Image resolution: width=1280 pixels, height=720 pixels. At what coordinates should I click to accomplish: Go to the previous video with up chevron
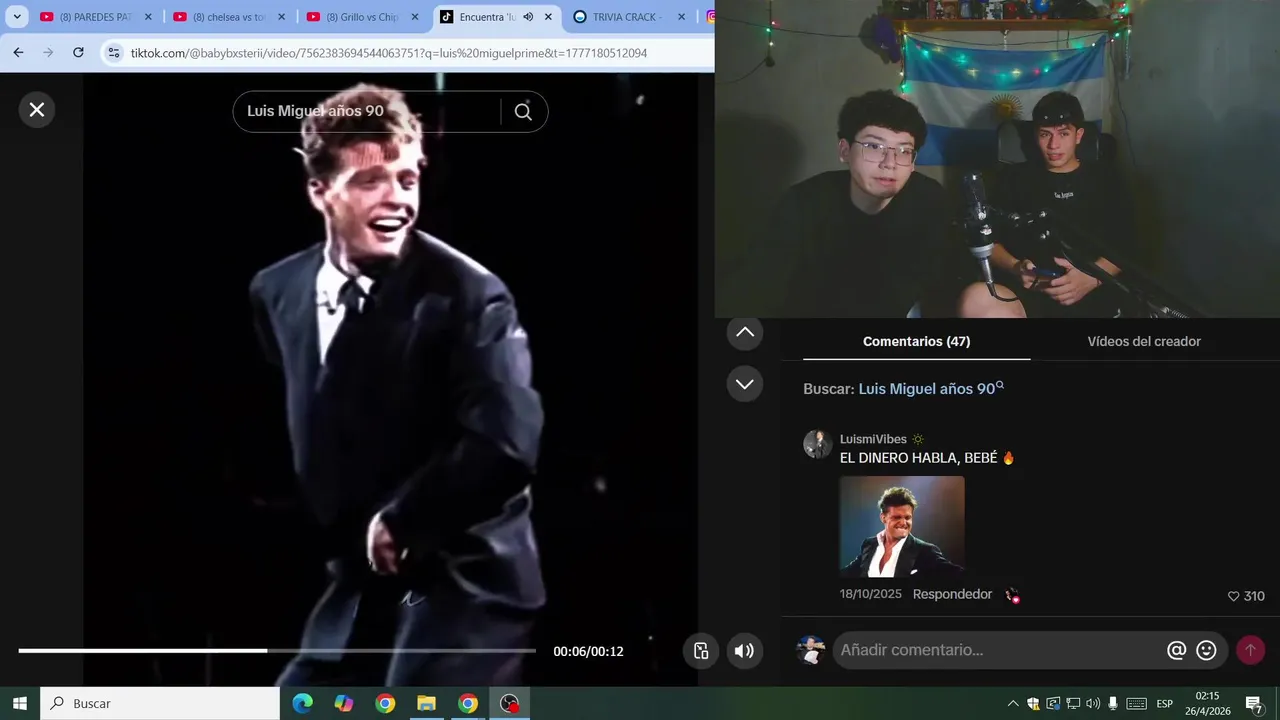(x=745, y=332)
